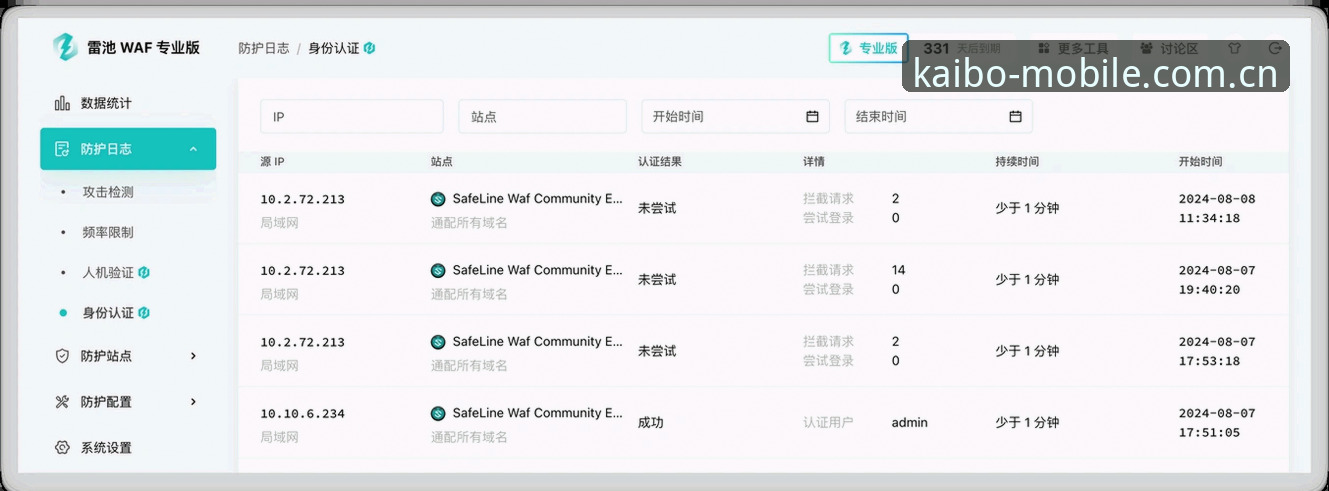This screenshot has height=491, width=1329.
Task: Click the SafeLine logo beside 雷池 WAF 专业版
Action: pyautogui.click(x=65, y=47)
